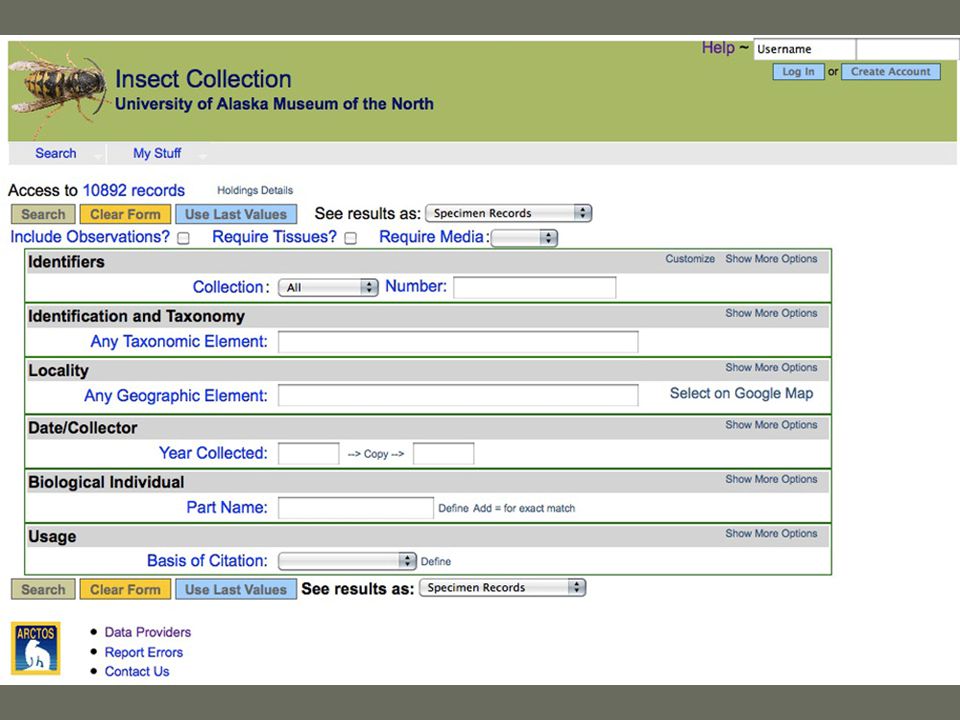
Task: Click the top Clear Form button
Action: (x=125, y=214)
